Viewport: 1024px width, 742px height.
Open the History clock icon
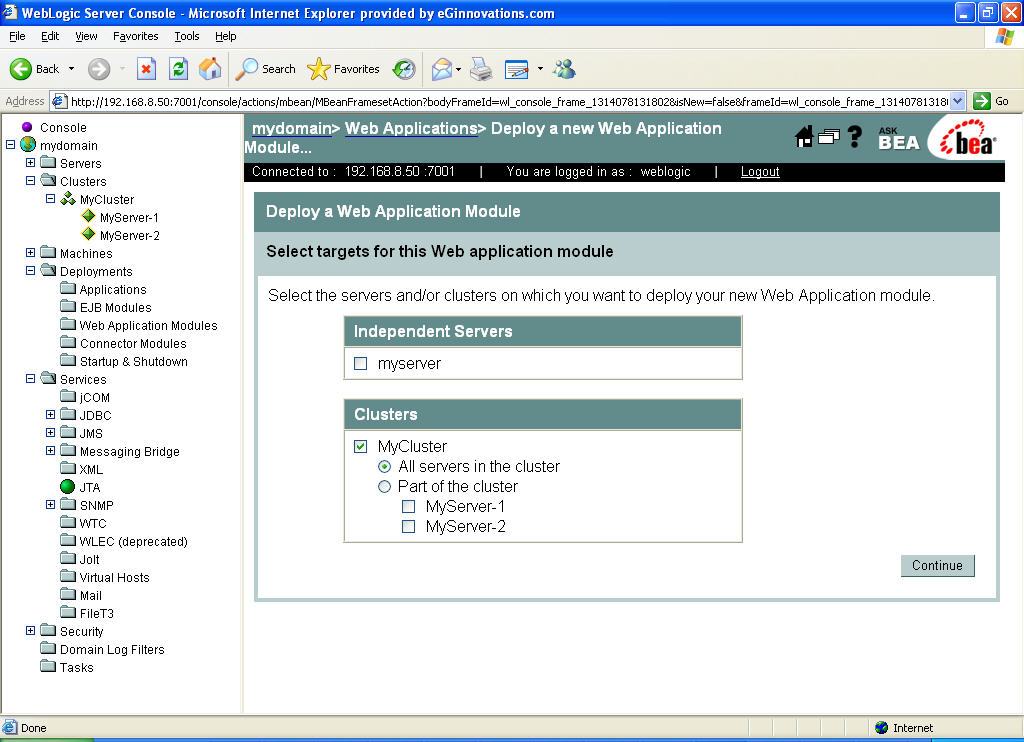(404, 69)
